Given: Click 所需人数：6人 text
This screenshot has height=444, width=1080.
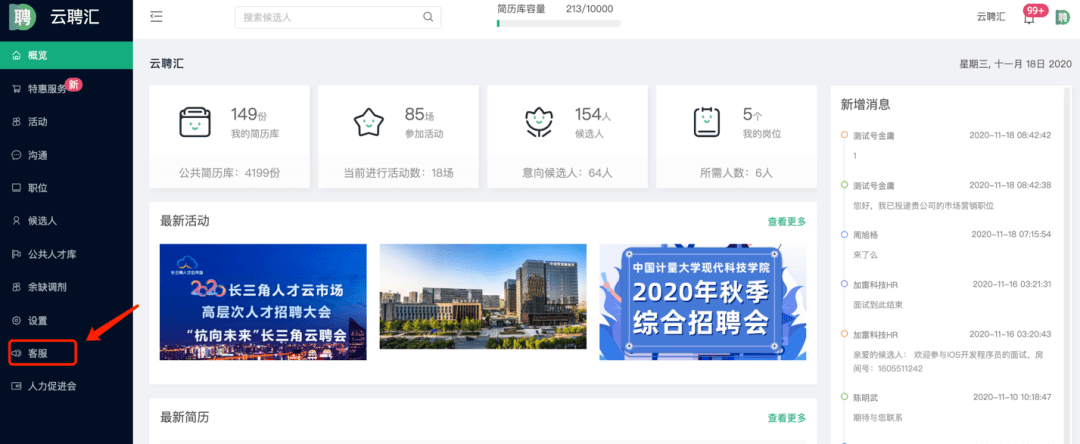Looking at the screenshot, I should [x=736, y=173].
